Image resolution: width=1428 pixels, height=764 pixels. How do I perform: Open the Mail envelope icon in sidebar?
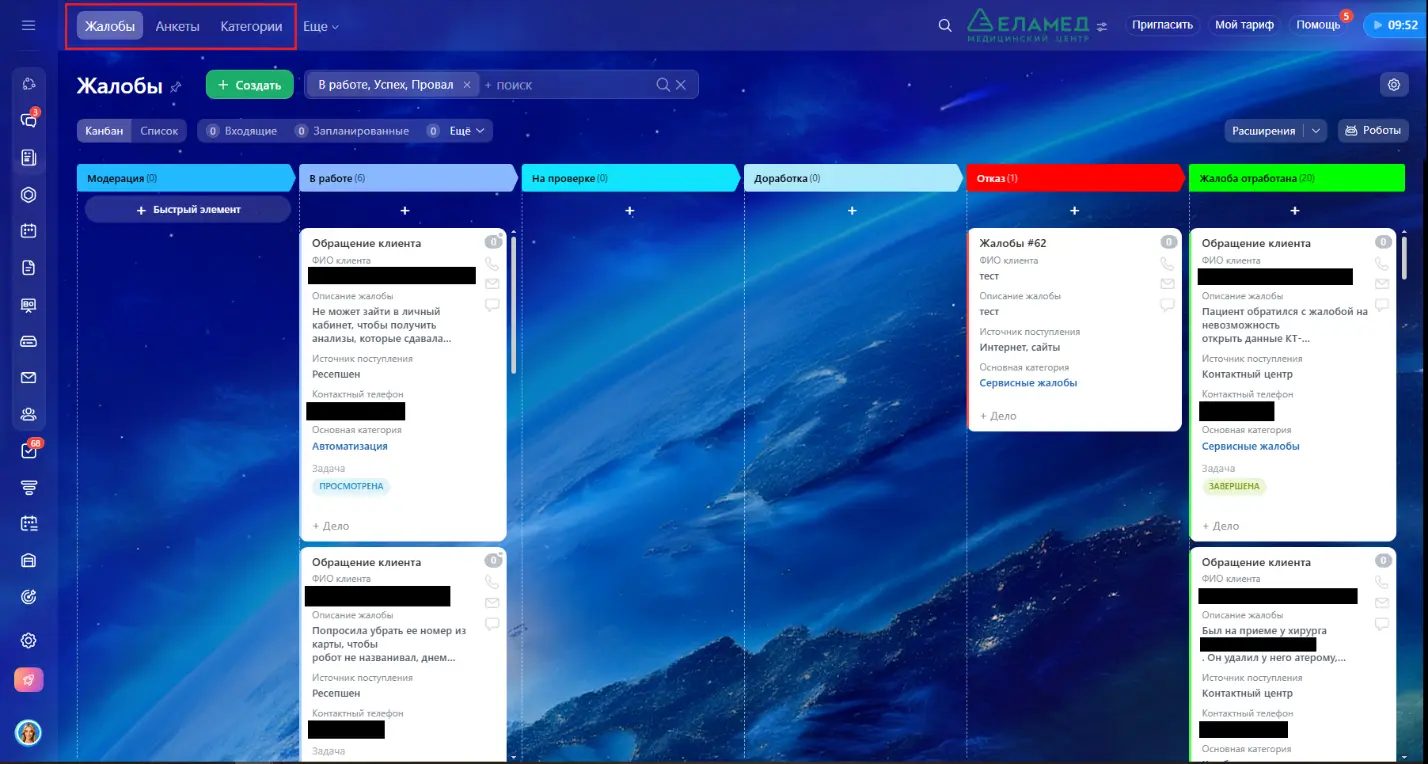click(28, 377)
